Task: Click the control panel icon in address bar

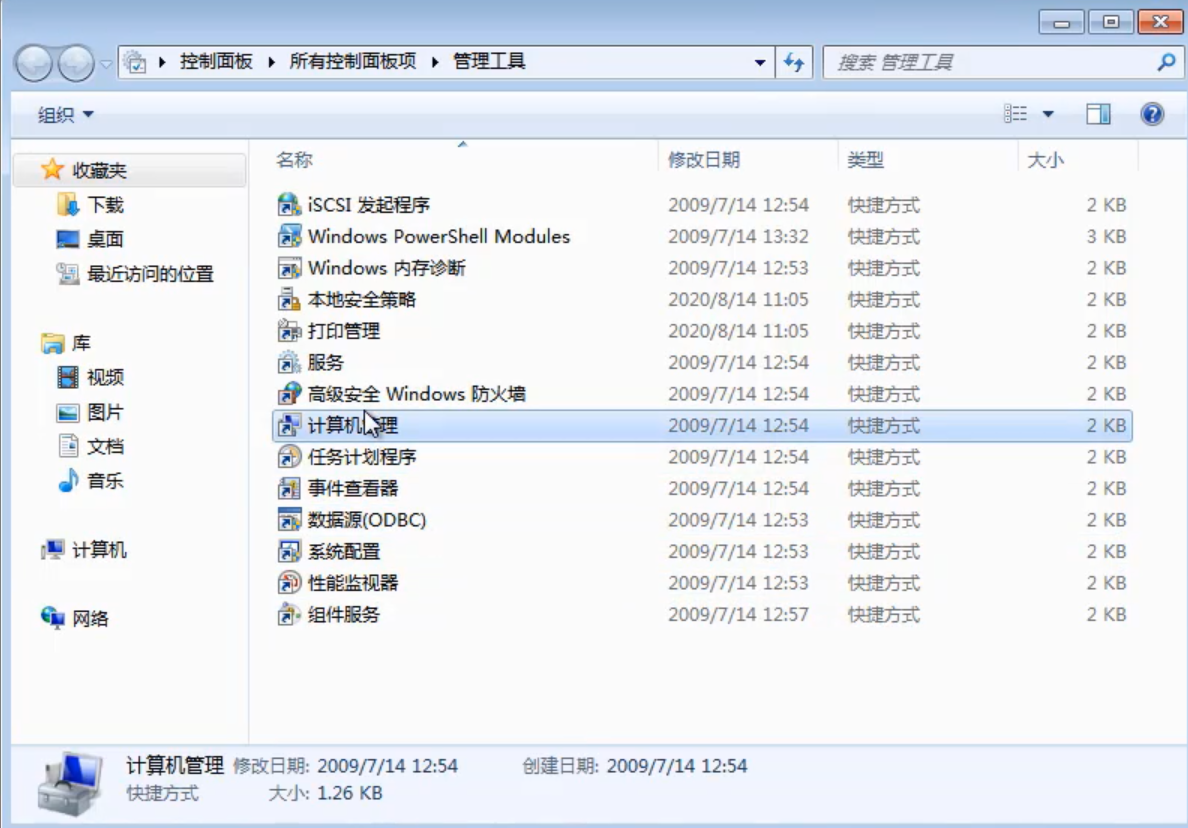Action: (x=135, y=62)
